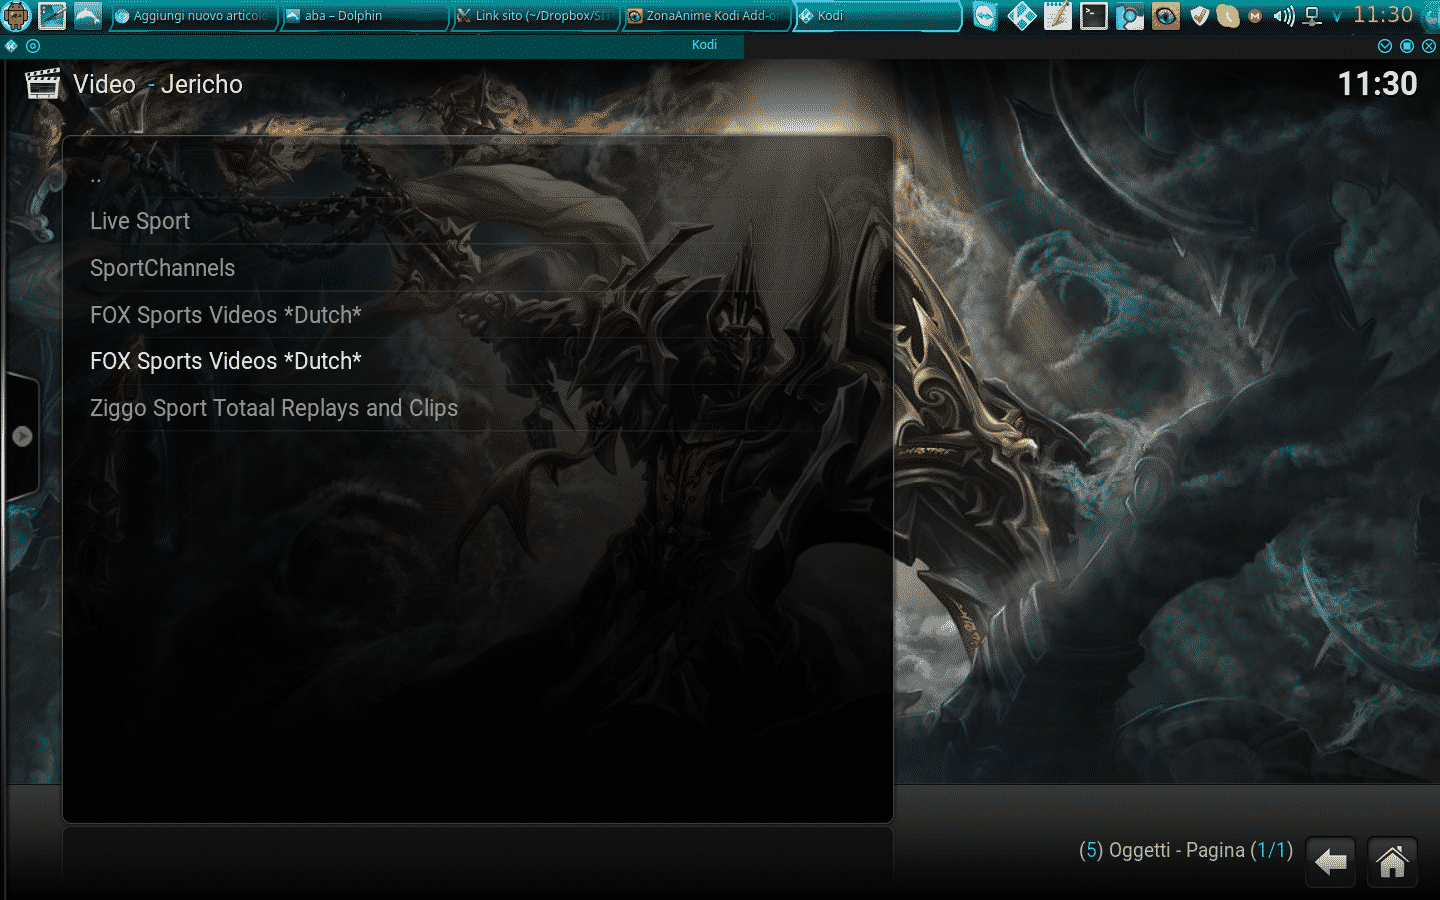The image size is (1440, 900).
Task: Launch Dolphin from the panel shortcut
Action: point(88,15)
